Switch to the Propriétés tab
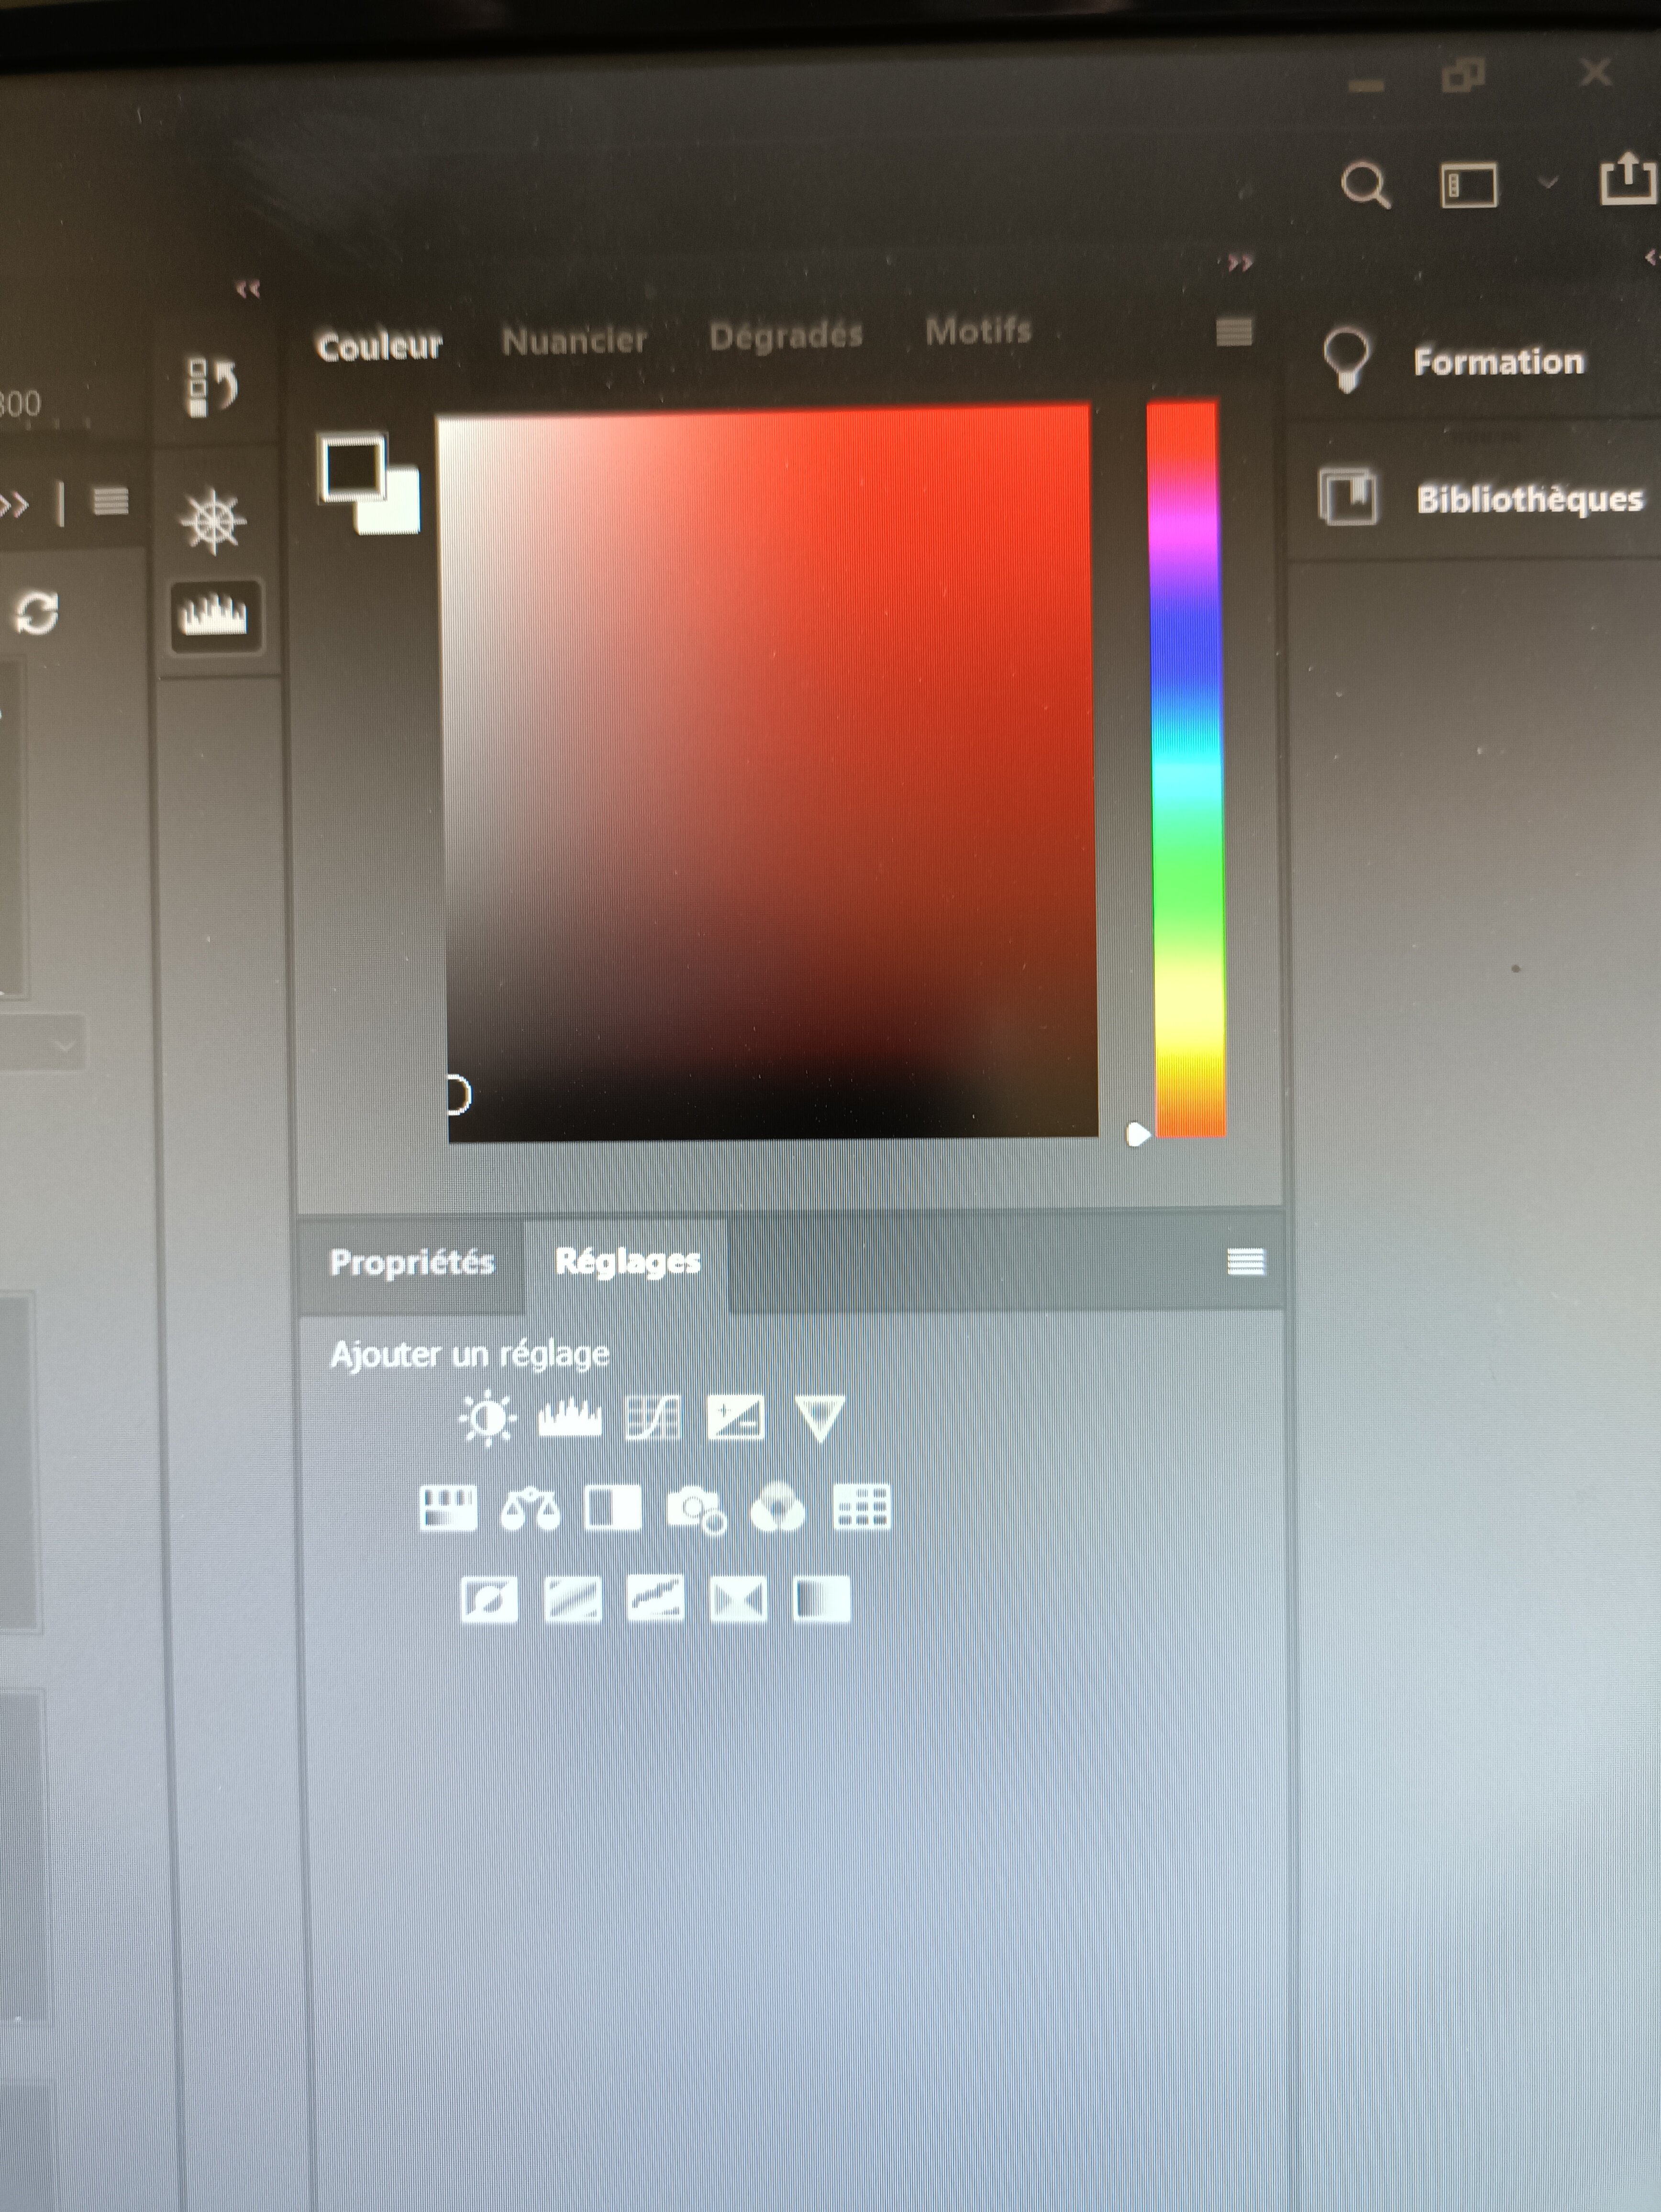Screen dimensions: 1661x2212 coord(411,1263)
